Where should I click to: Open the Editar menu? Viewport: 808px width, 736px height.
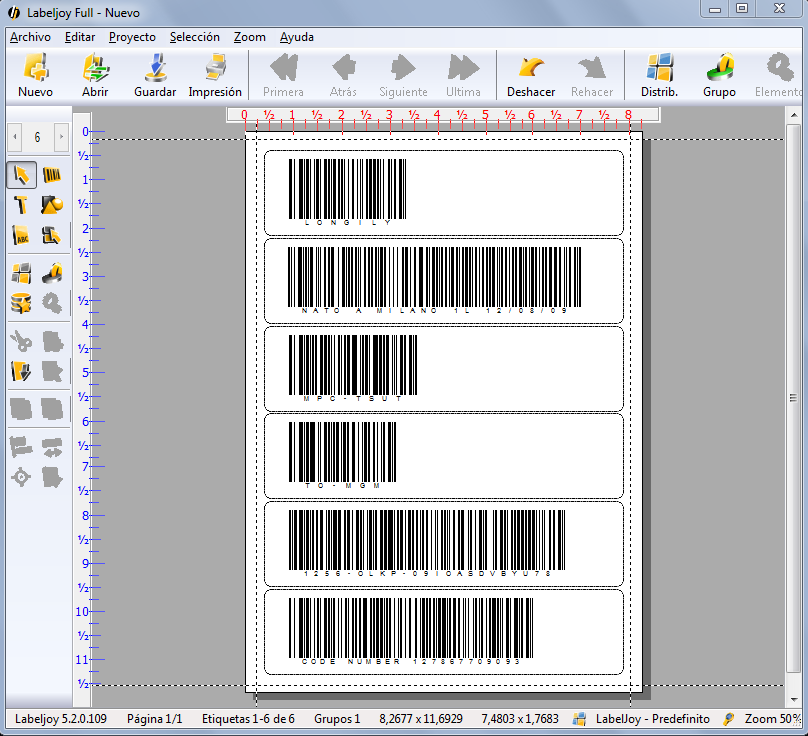80,37
